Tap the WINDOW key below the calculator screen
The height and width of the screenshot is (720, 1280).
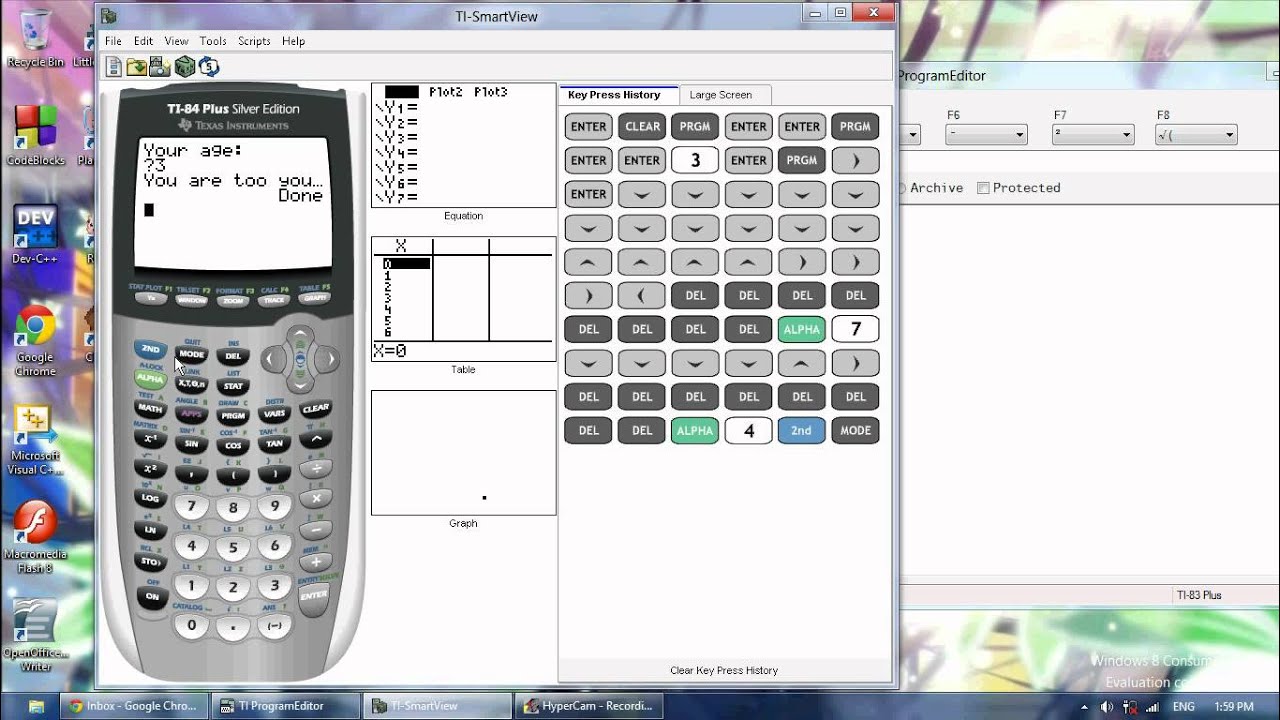[191, 299]
